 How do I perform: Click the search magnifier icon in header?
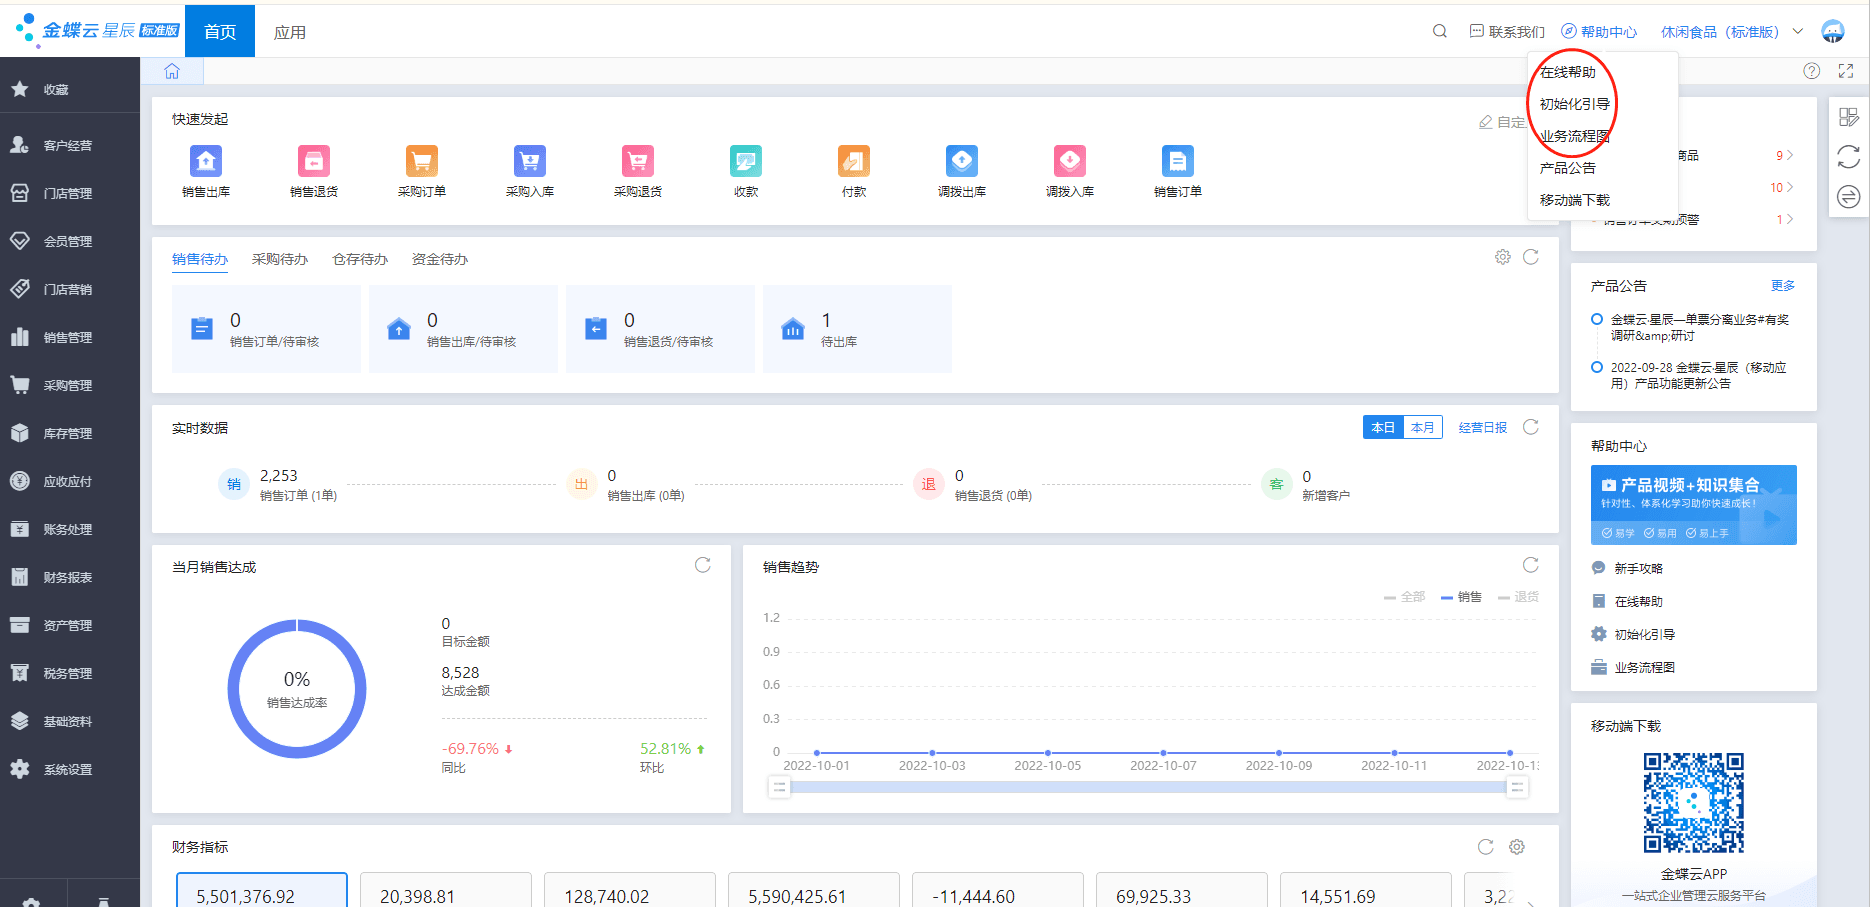pyautogui.click(x=1440, y=31)
